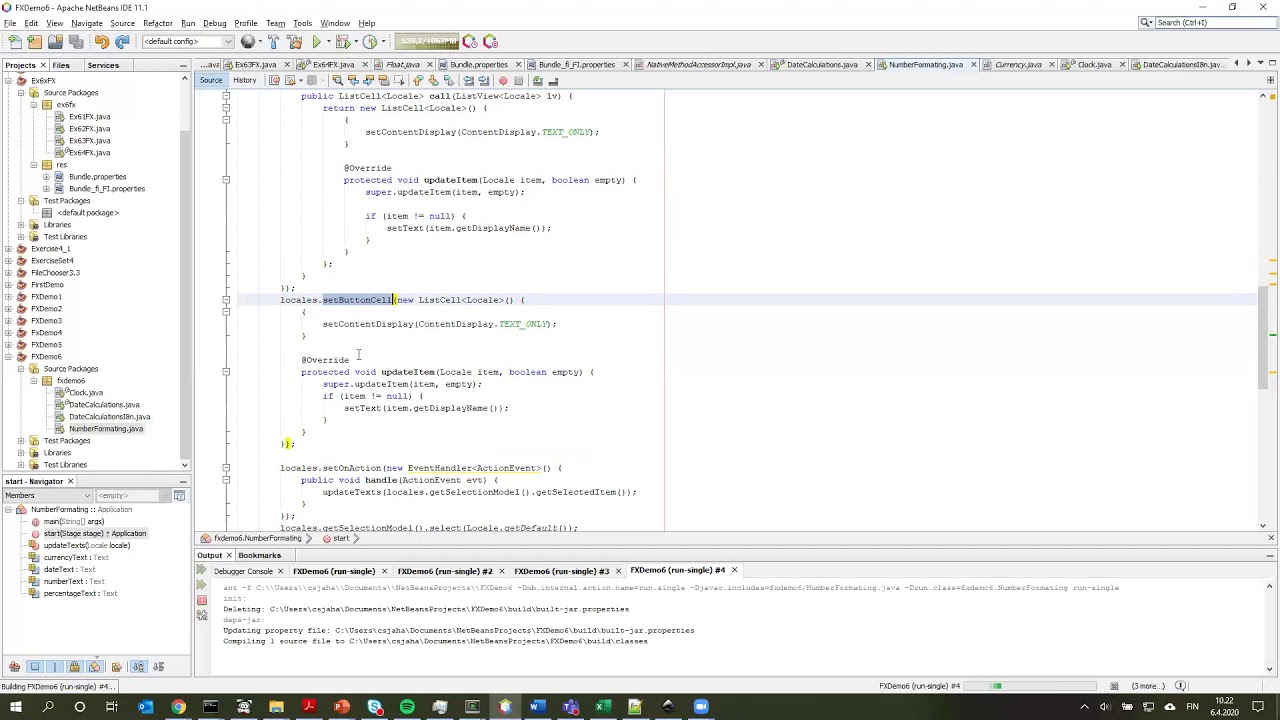
Task: Click the fxdemo6.NumberFormating breadcrumb
Action: pos(257,539)
